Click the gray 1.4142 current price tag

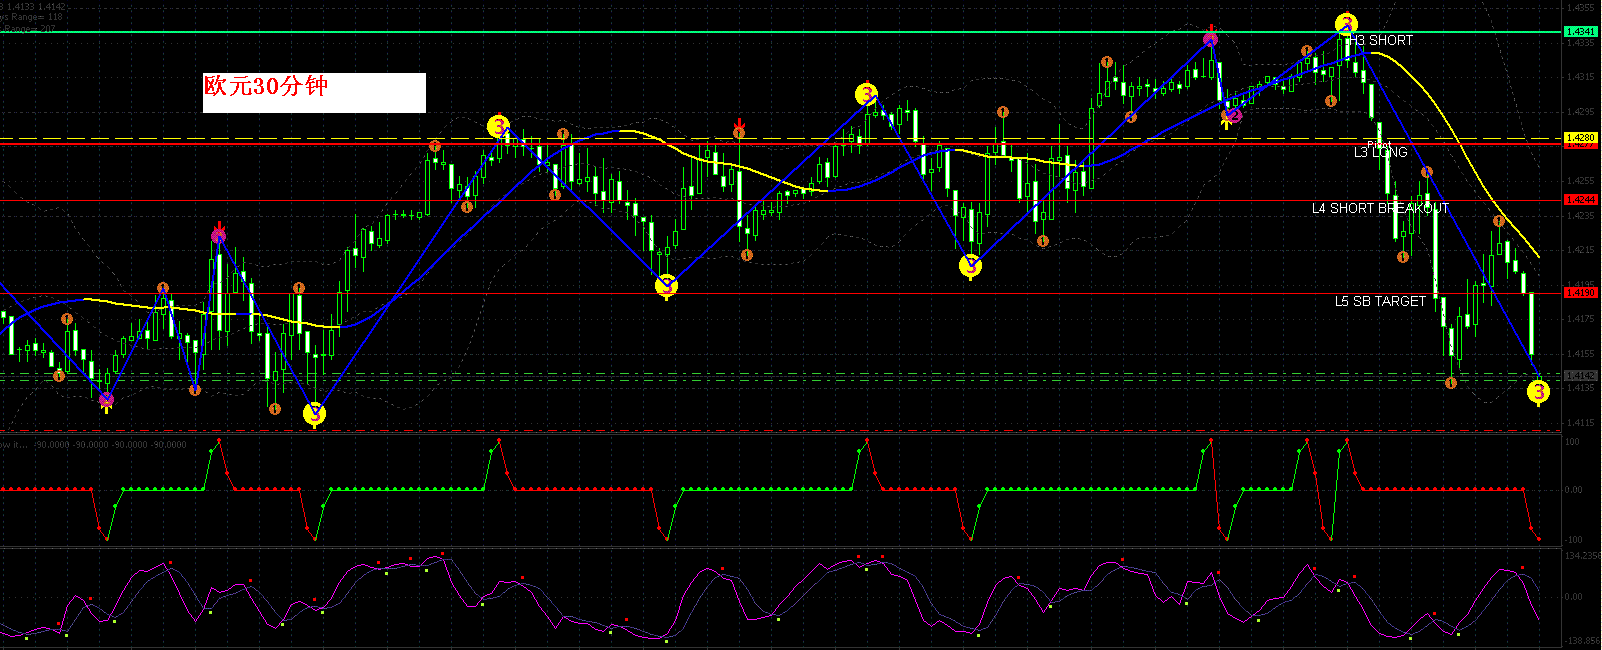1581,375
